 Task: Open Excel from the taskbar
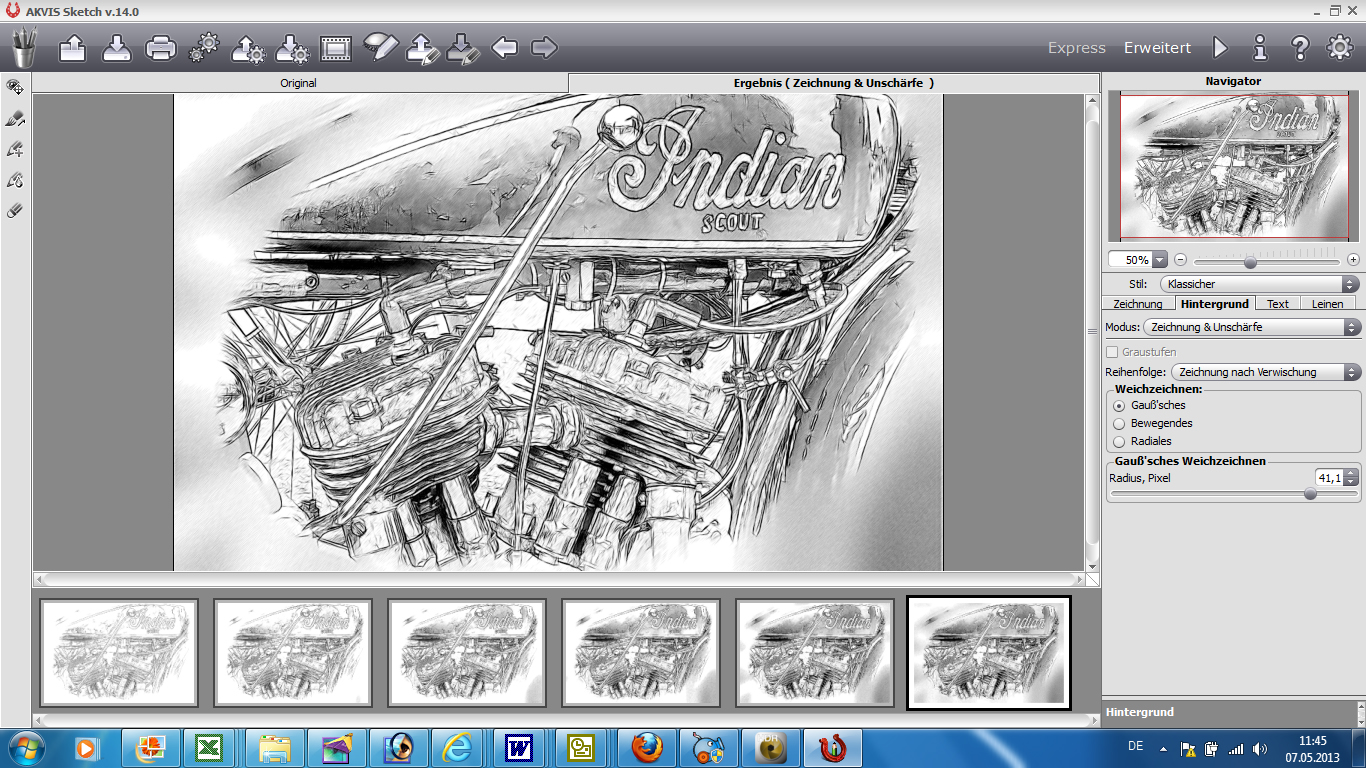point(210,747)
